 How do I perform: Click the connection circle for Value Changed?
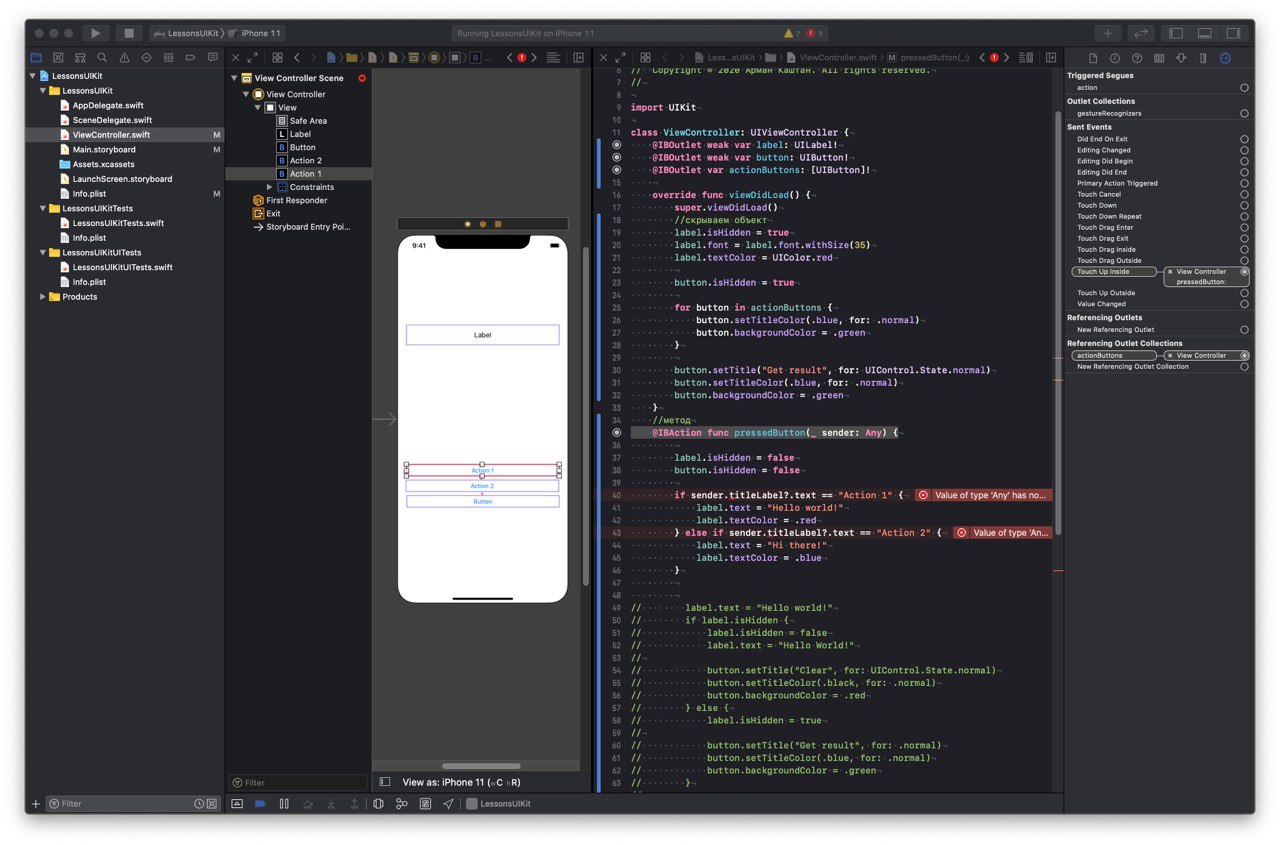(1244, 304)
